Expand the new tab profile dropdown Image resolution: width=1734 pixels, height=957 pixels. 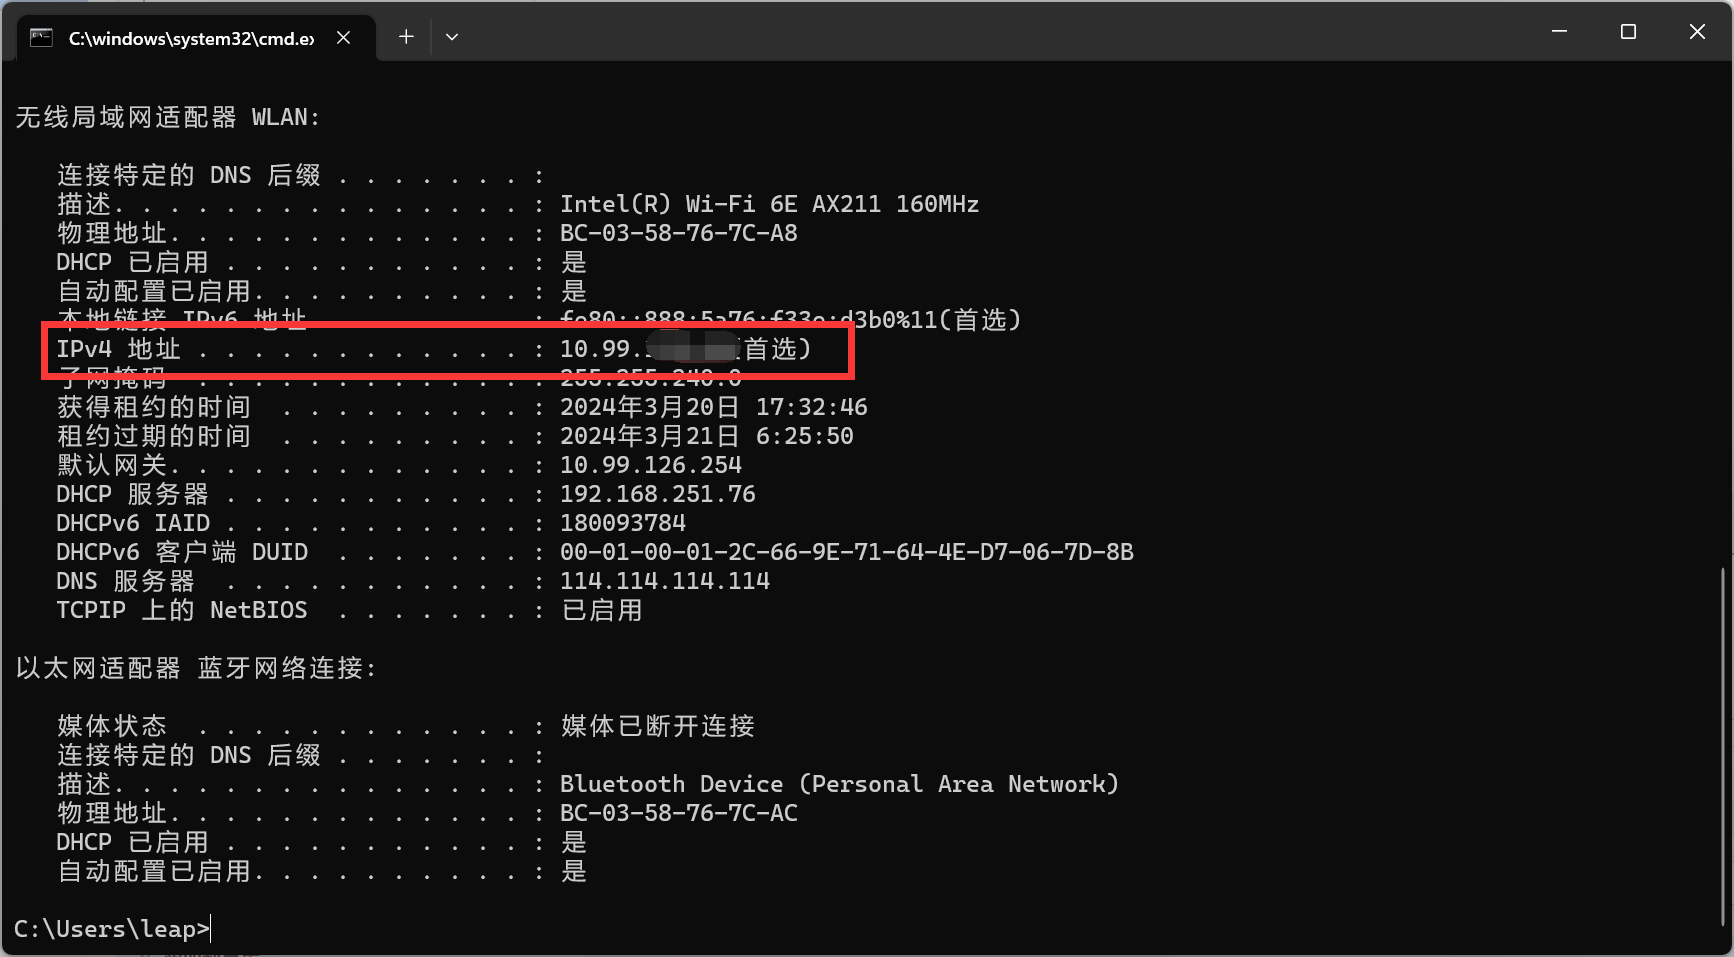tap(452, 37)
